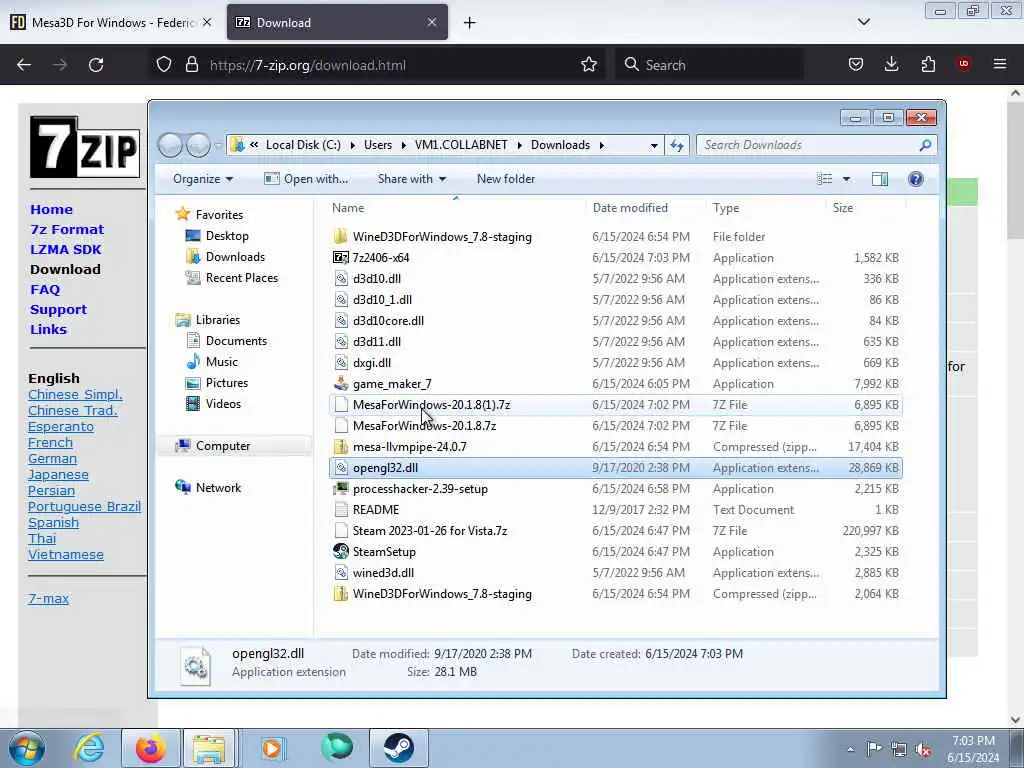Viewport: 1024px width, 768px height.
Task: Open a new Firefox tab
Action: pos(470,23)
